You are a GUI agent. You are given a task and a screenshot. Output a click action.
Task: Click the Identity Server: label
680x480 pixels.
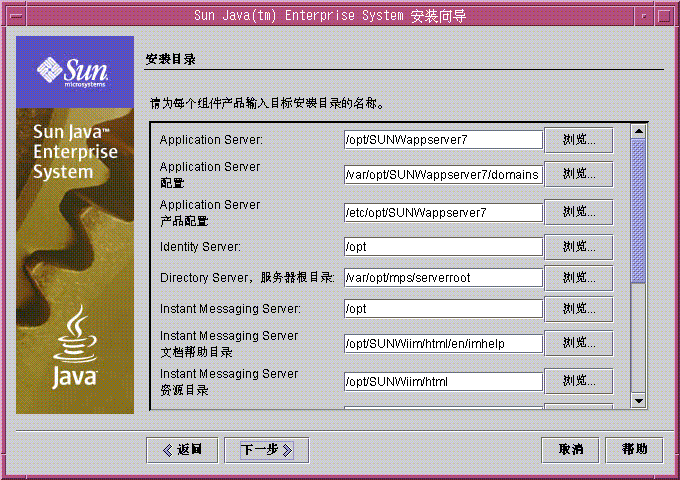click(x=200, y=247)
